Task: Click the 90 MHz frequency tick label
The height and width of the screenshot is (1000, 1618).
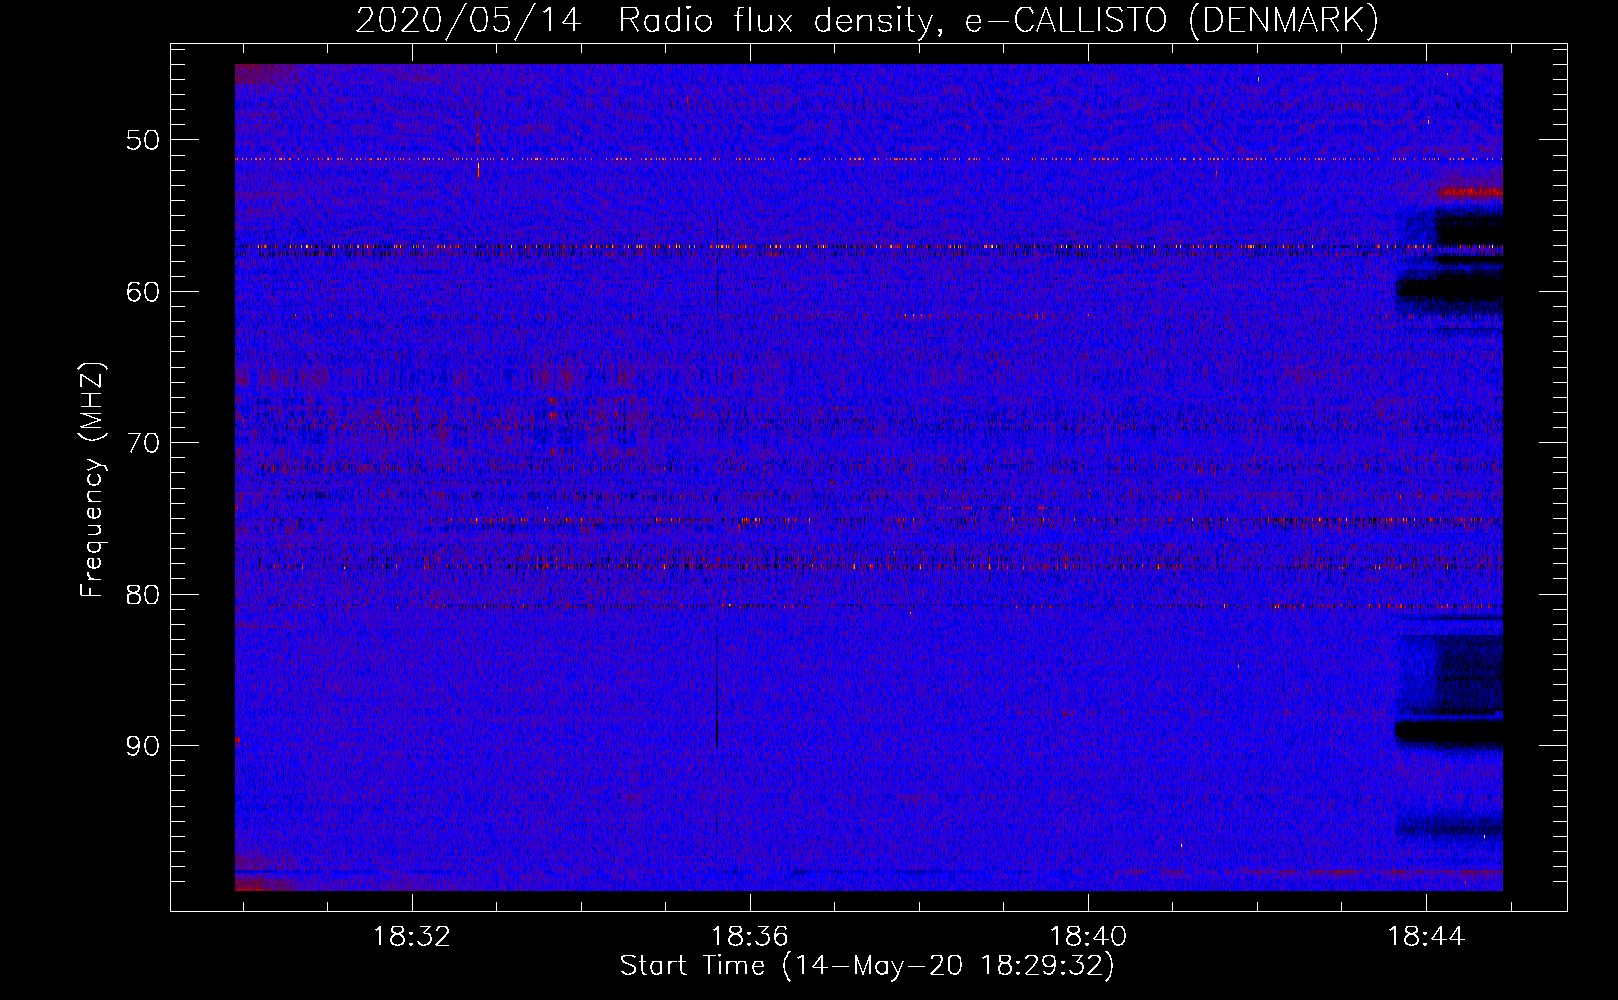Action: [x=143, y=746]
